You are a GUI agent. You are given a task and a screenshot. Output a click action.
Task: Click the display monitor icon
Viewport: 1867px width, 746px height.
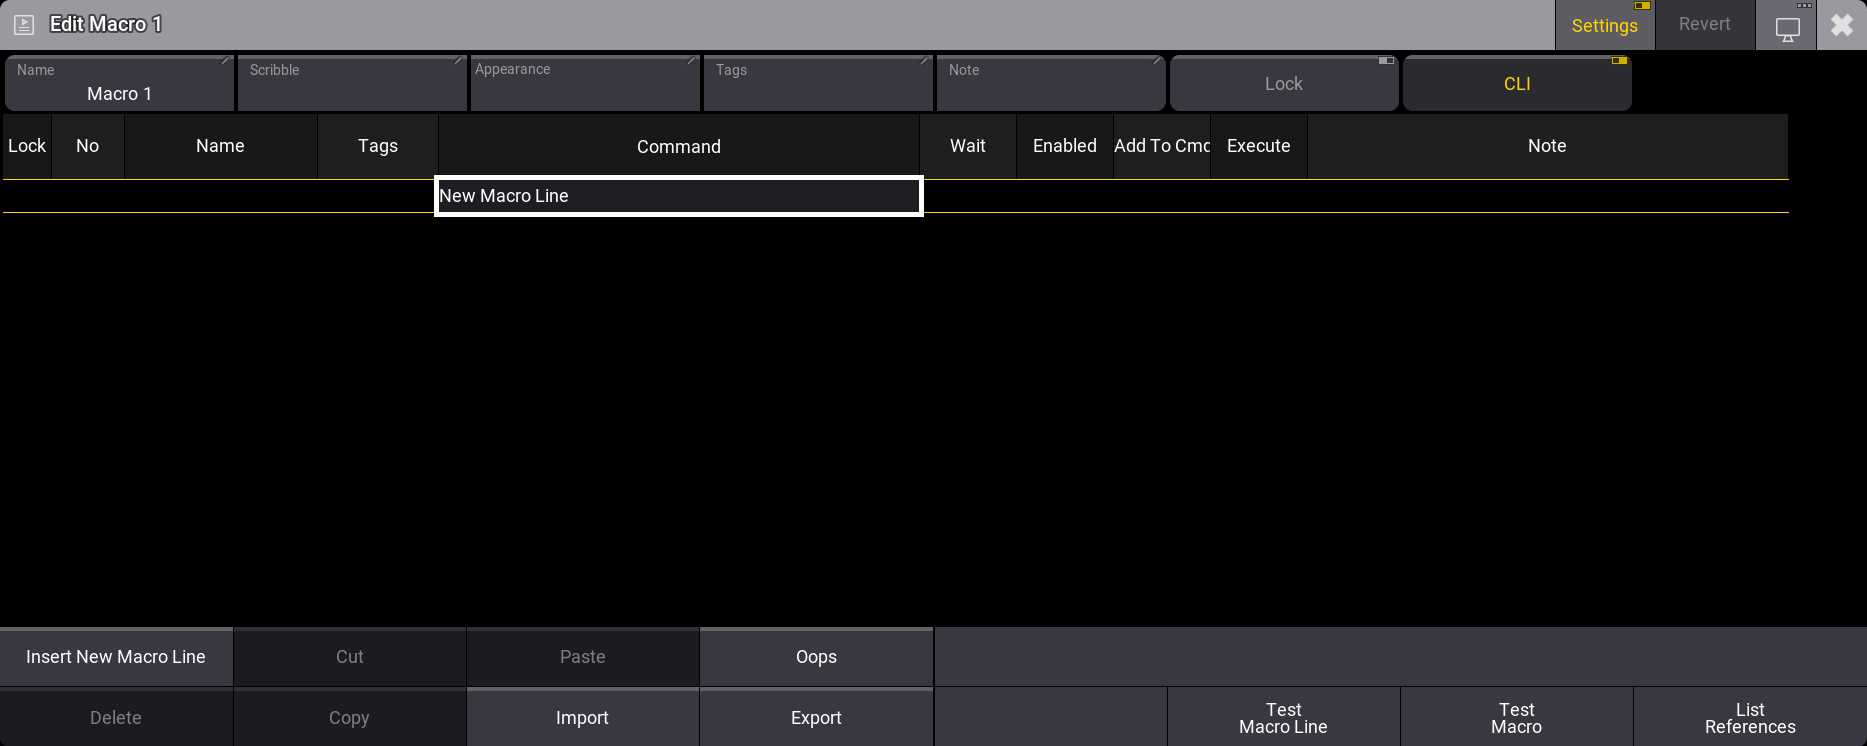pos(1787,28)
